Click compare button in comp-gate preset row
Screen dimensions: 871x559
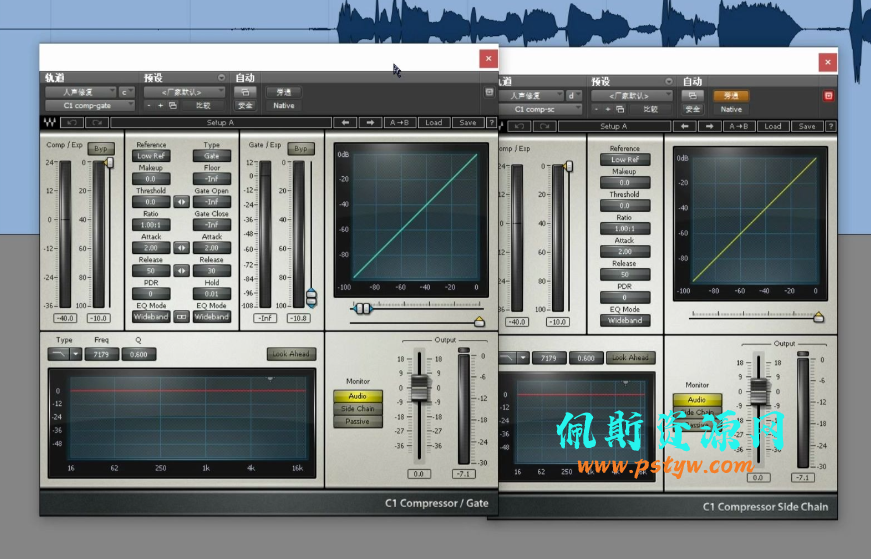[x=203, y=106]
